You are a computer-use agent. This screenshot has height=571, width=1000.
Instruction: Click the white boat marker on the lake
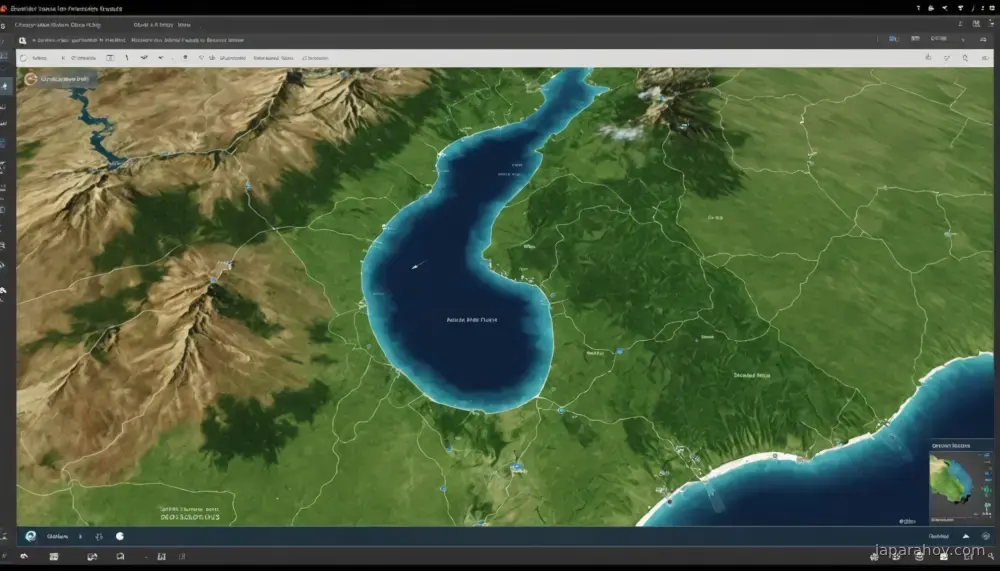click(416, 265)
